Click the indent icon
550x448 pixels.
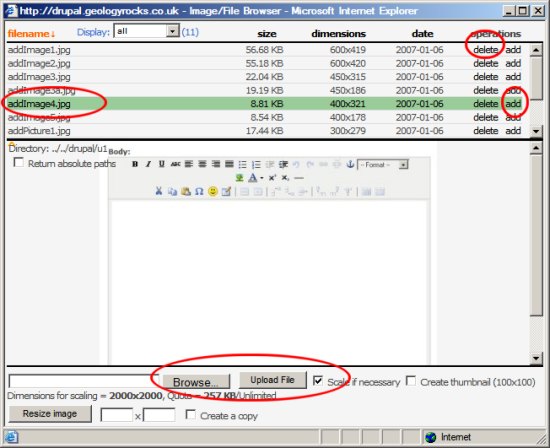[x=283, y=164]
